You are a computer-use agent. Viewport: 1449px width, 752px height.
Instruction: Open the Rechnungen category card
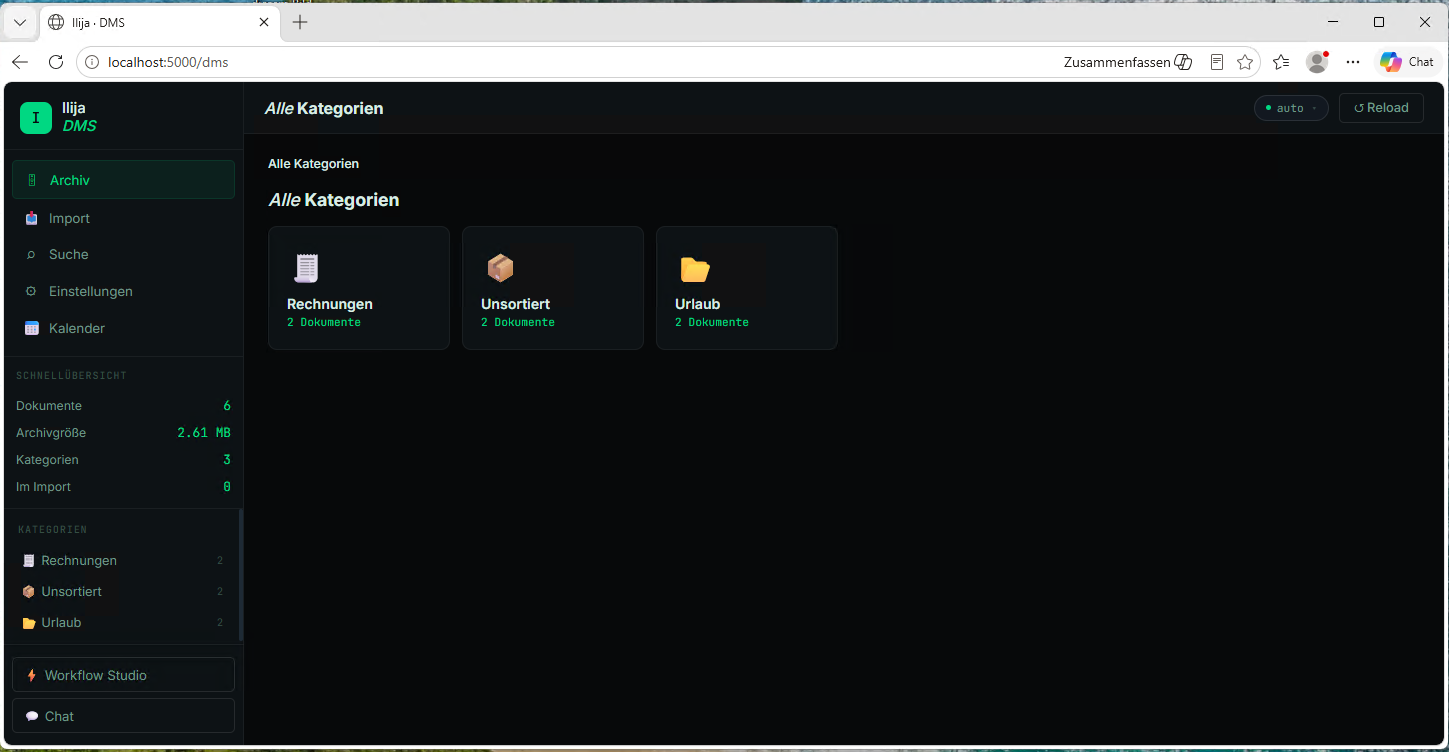click(x=358, y=288)
